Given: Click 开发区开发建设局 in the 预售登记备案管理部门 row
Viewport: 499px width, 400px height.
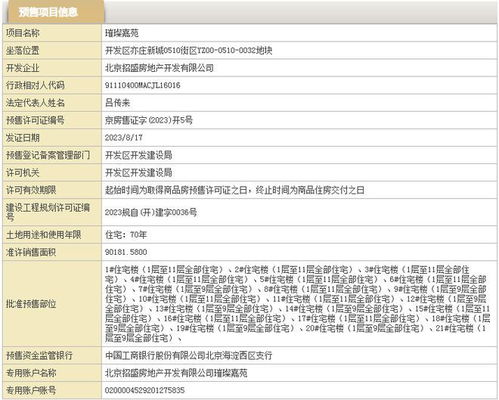Looking at the screenshot, I should tap(139, 155).
